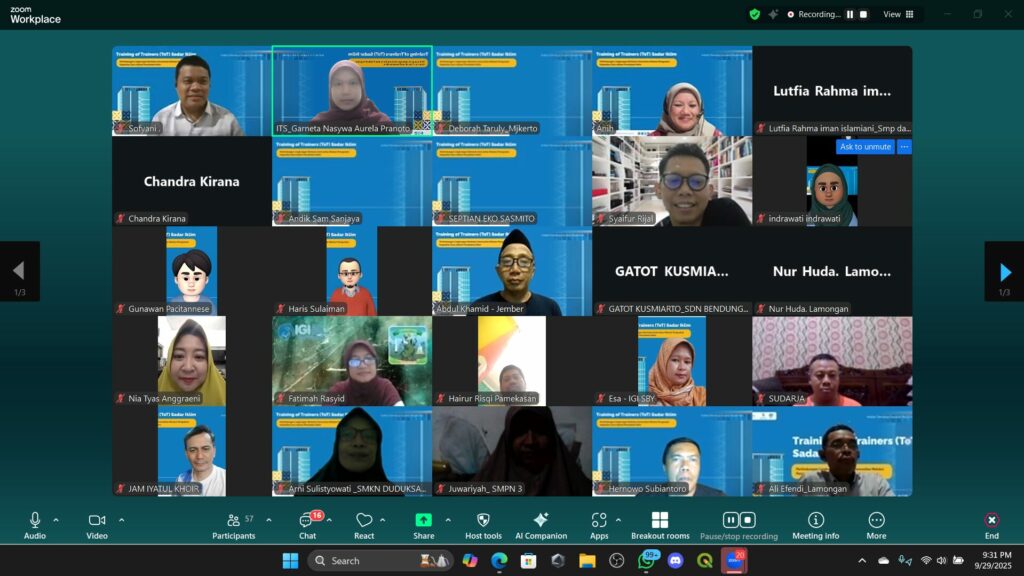Expand the Audio options chevron
This screenshot has height=576, width=1024.
56,520
